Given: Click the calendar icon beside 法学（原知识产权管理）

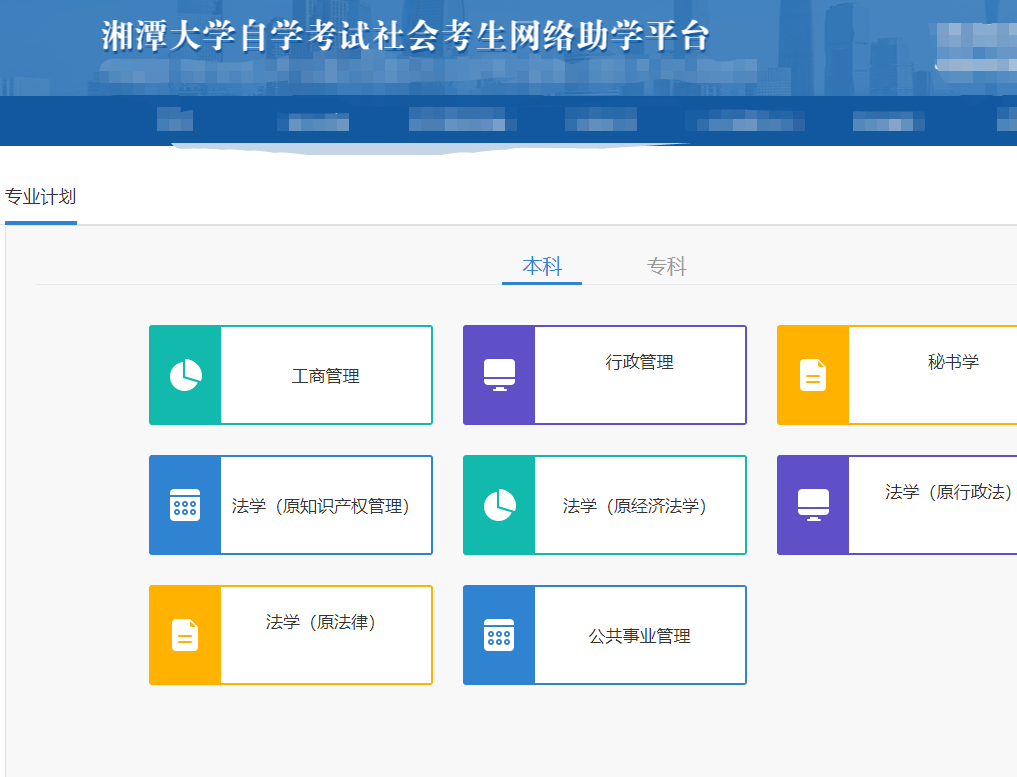Looking at the screenshot, I should 185,505.
